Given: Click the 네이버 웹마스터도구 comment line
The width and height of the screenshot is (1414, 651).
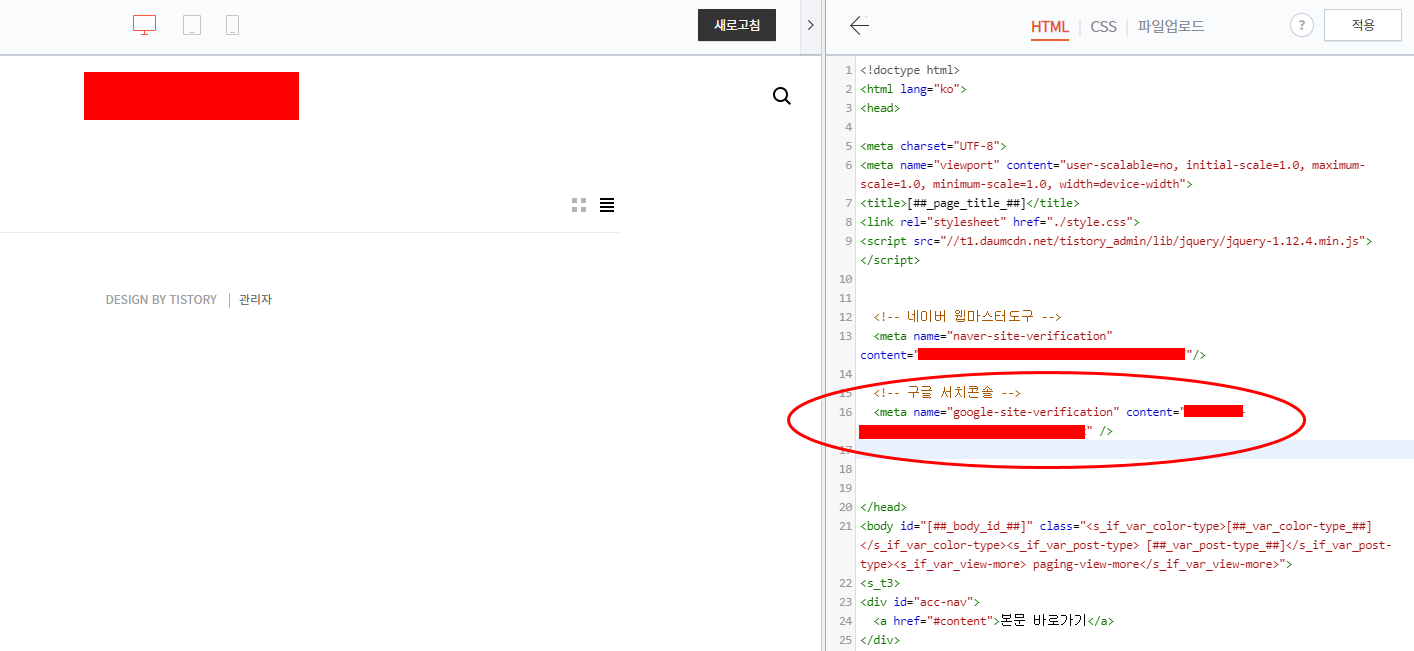Looking at the screenshot, I should 967,317.
